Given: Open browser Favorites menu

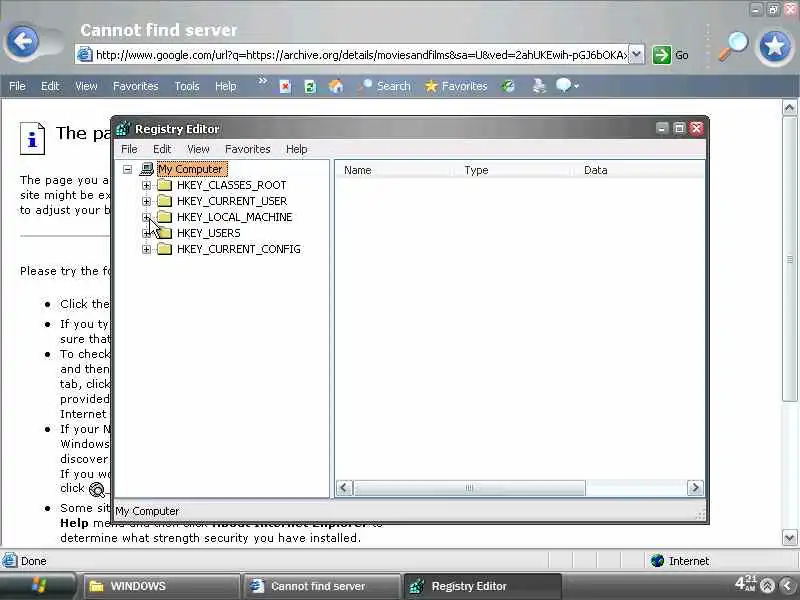Looking at the screenshot, I should 136,86.
